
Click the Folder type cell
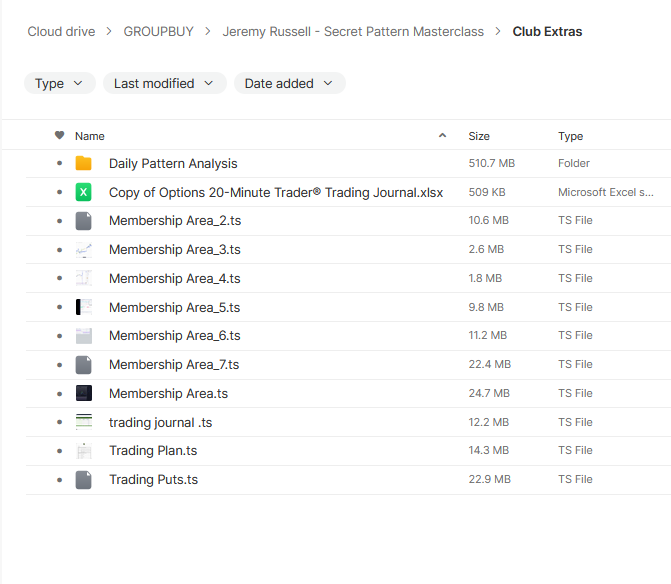573,163
